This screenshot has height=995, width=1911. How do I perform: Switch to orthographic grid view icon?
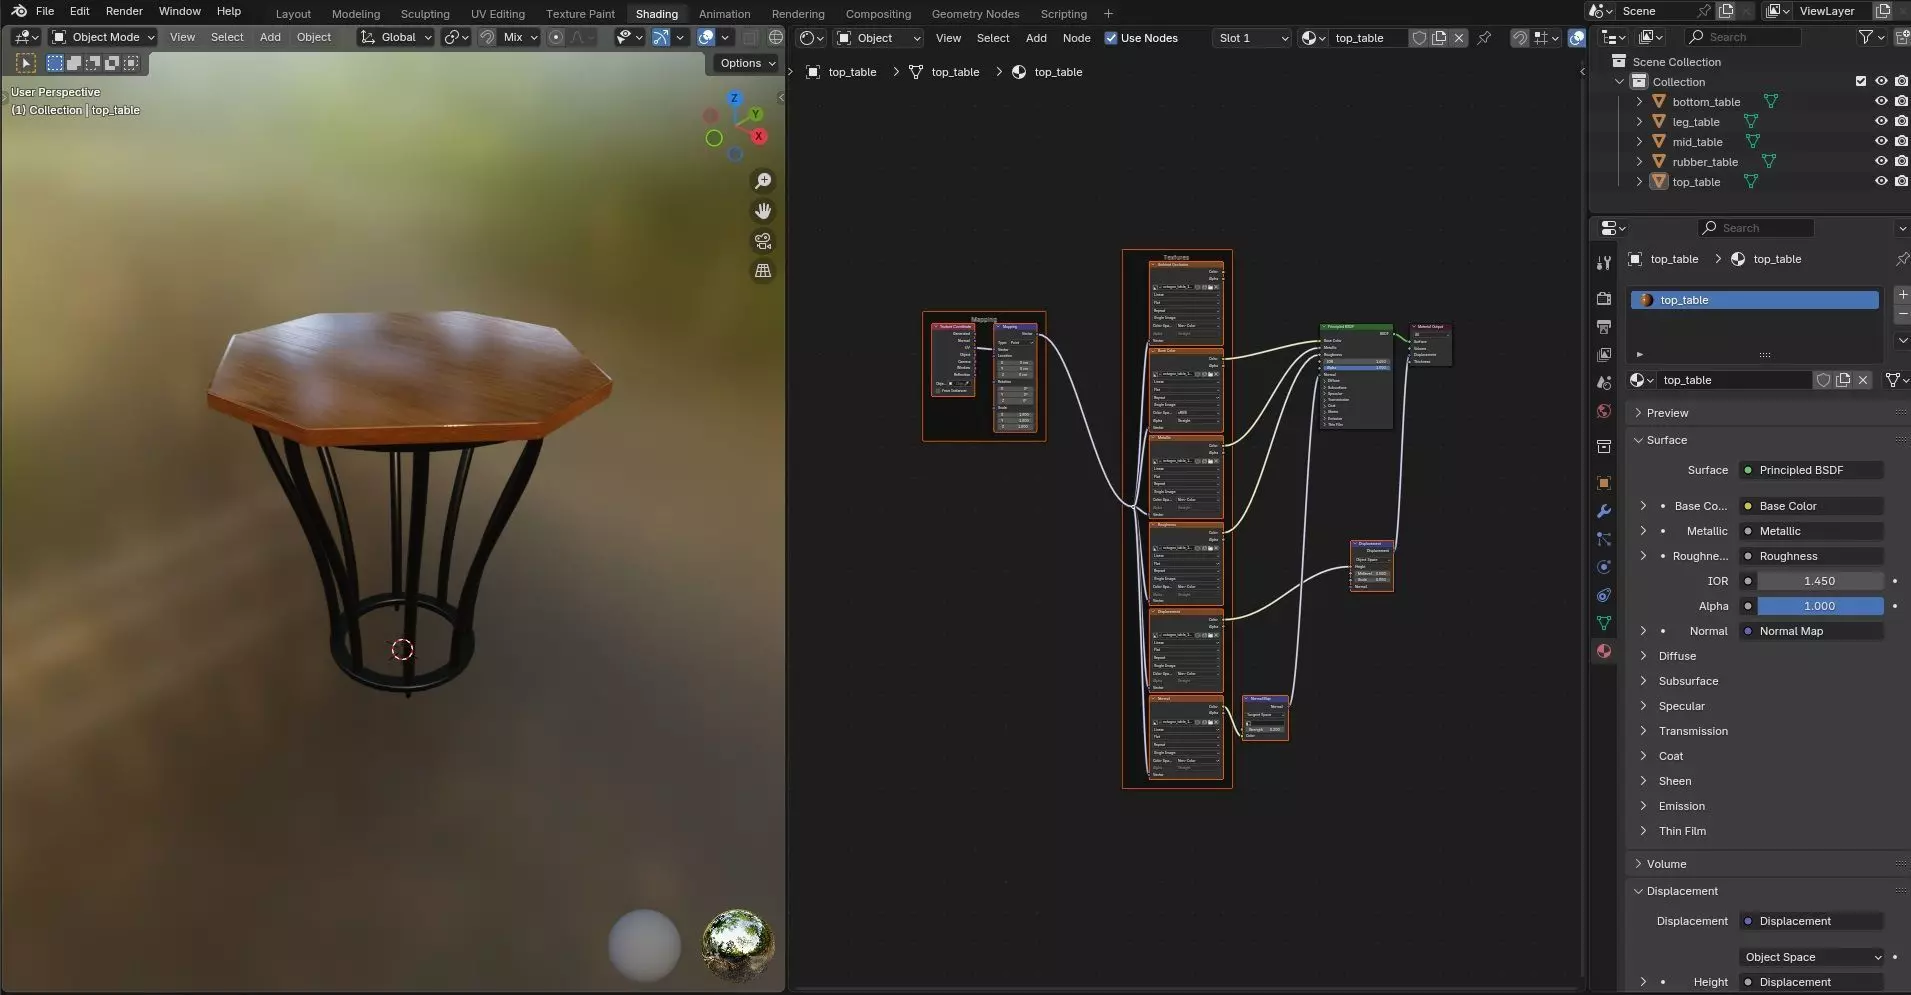click(x=763, y=271)
